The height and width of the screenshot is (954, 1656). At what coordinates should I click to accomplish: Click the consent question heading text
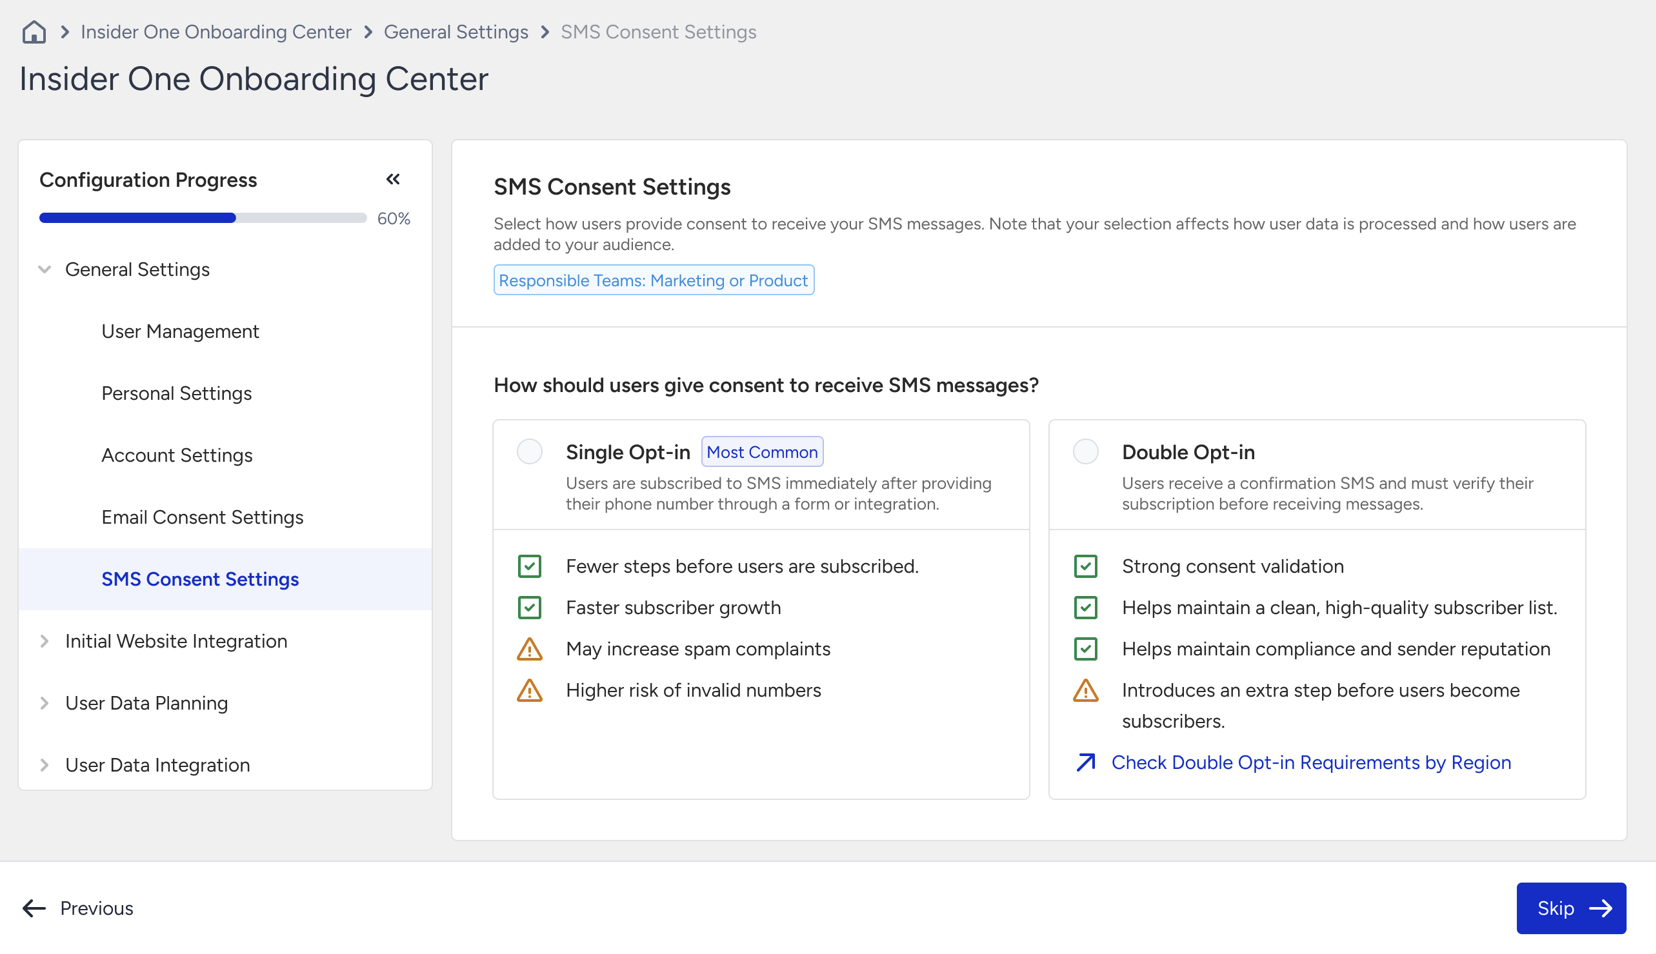[766, 385]
